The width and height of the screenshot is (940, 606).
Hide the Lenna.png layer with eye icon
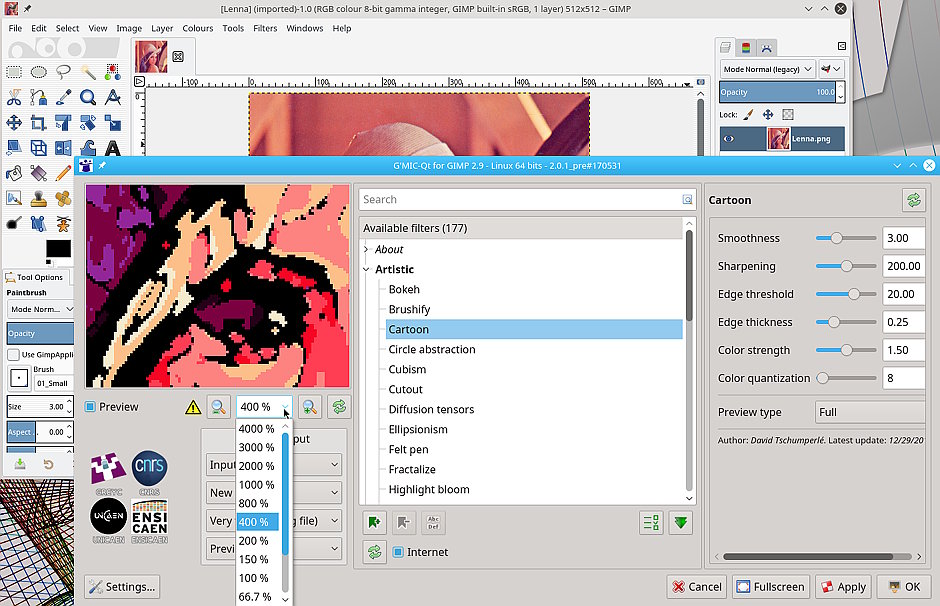pyautogui.click(x=728, y=139)
